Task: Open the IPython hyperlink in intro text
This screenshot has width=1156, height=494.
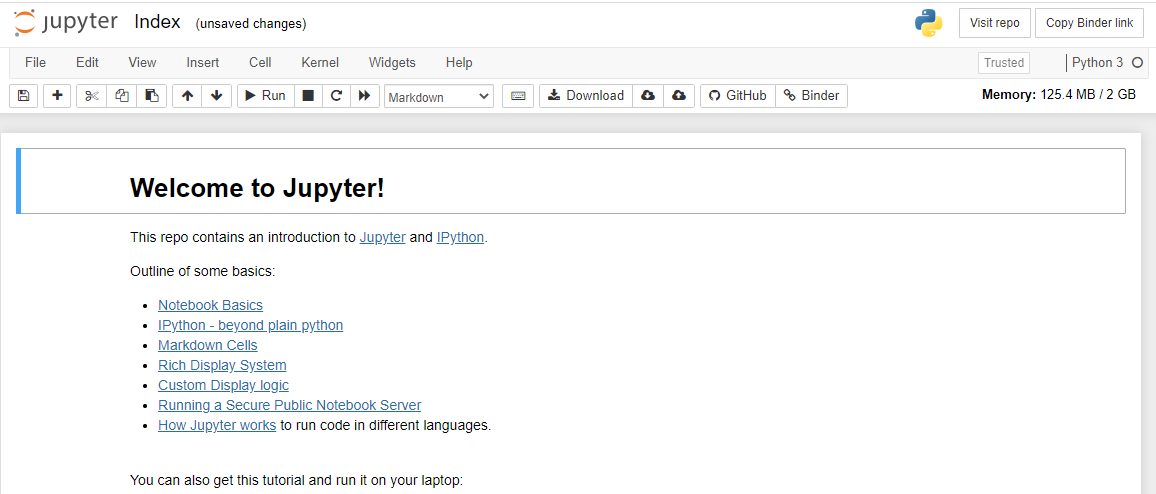Action: tap(461, 237)
